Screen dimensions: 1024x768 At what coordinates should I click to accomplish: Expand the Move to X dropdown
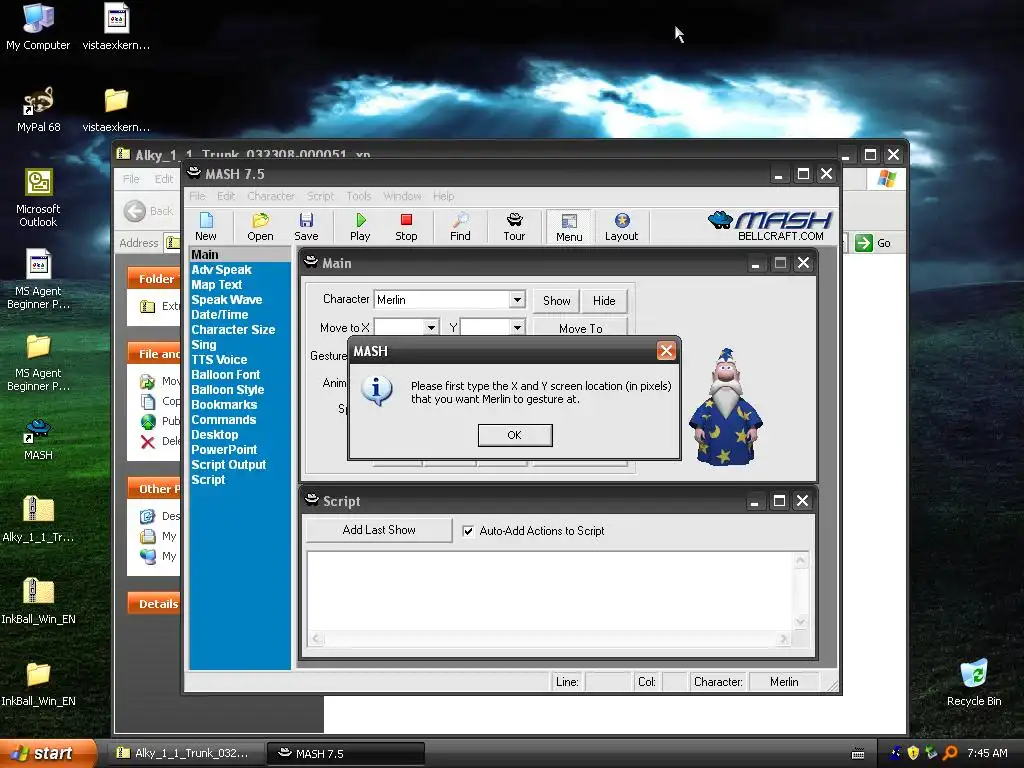(431, 327)
